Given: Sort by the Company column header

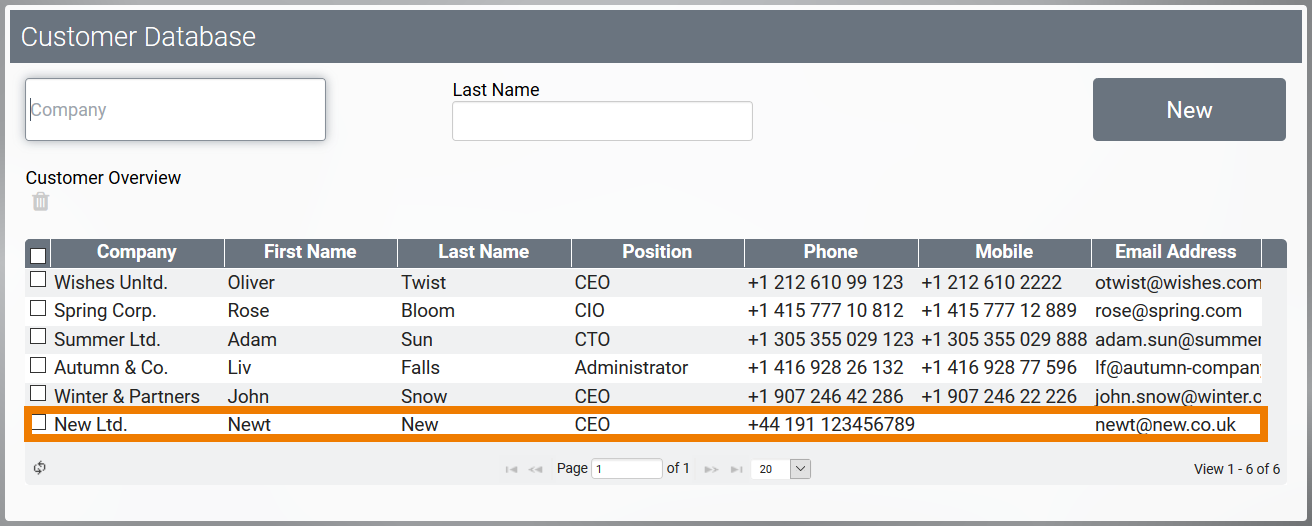Looking at the screenshot, I should [x=137, y=253].
